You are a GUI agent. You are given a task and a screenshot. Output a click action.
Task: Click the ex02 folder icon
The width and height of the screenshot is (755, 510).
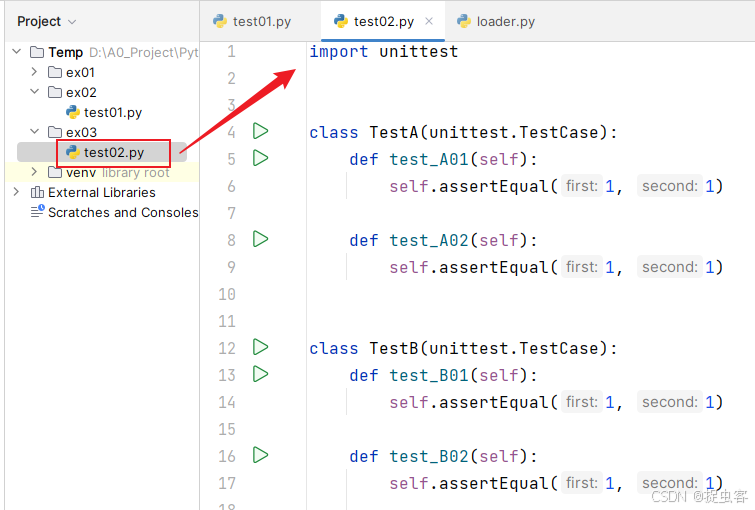pos(55,92)
